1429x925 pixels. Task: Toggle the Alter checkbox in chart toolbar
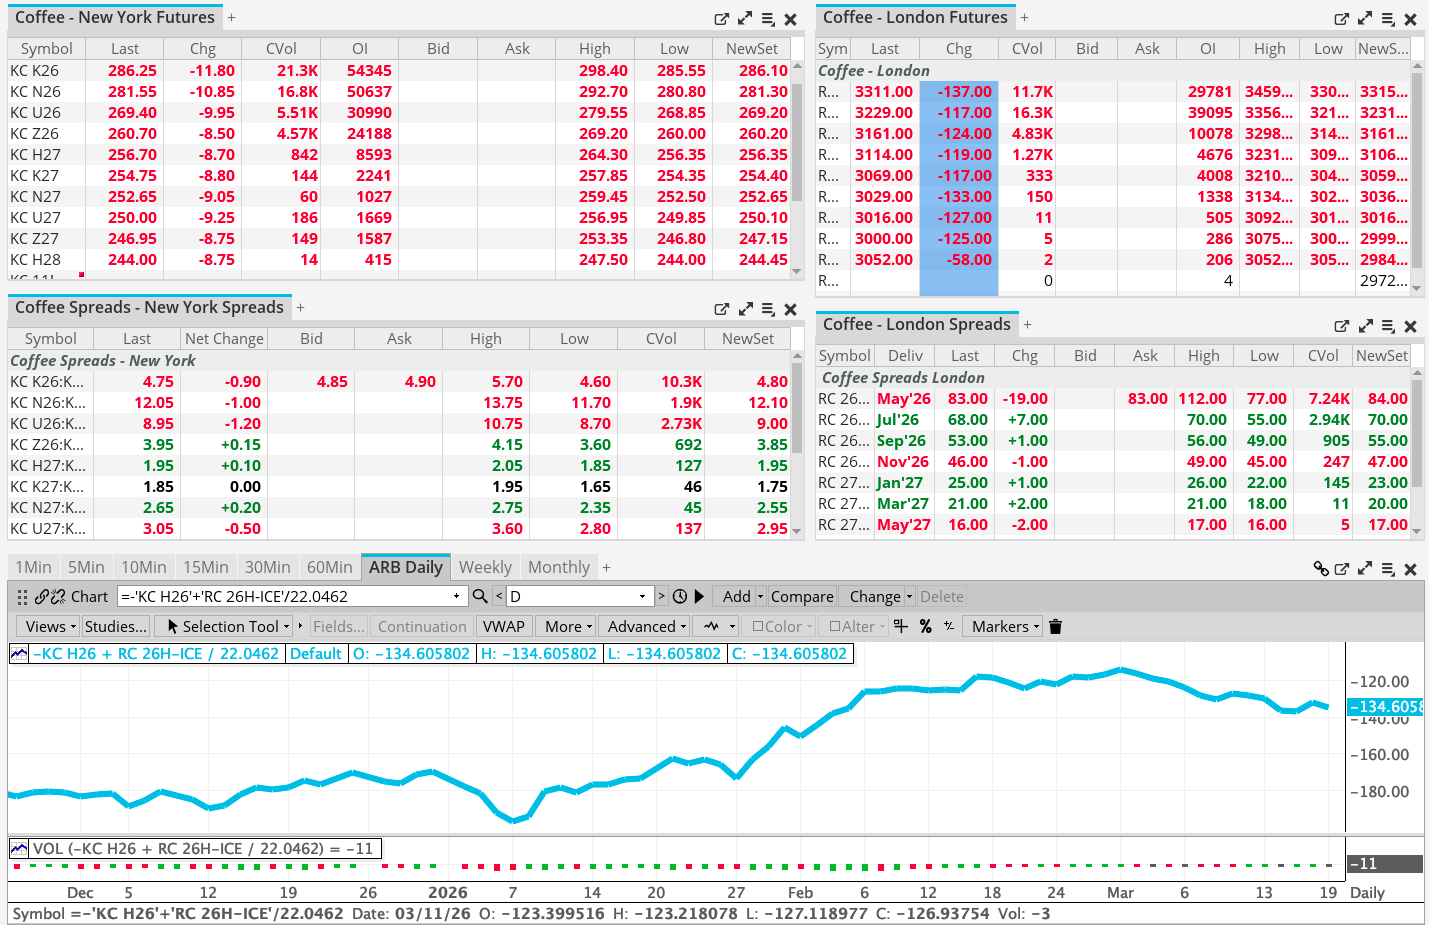[x=835, y=626]
